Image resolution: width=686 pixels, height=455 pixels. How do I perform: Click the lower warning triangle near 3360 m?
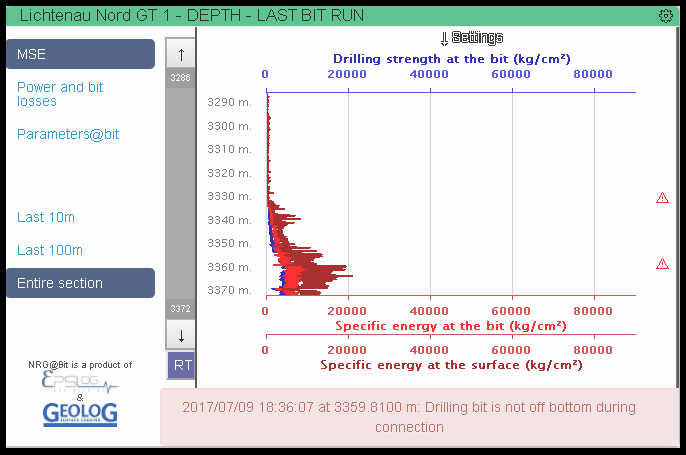662,263
